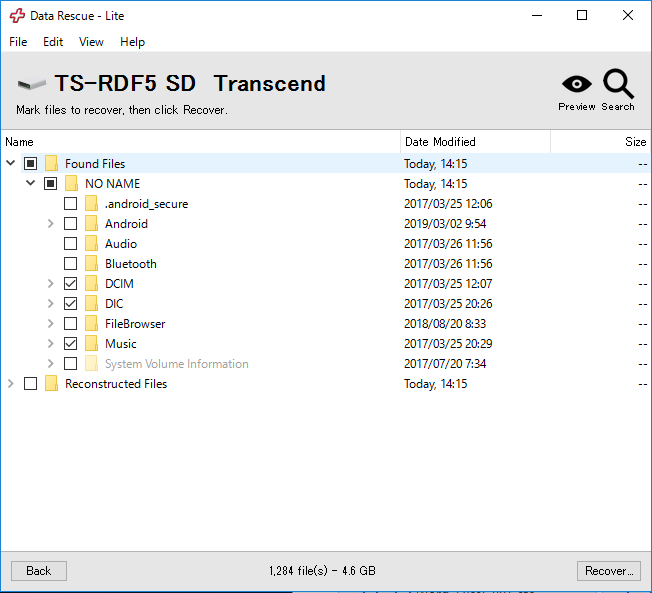
Task: Click the date 2018/08/20 8:33
Action: [445, 324]
